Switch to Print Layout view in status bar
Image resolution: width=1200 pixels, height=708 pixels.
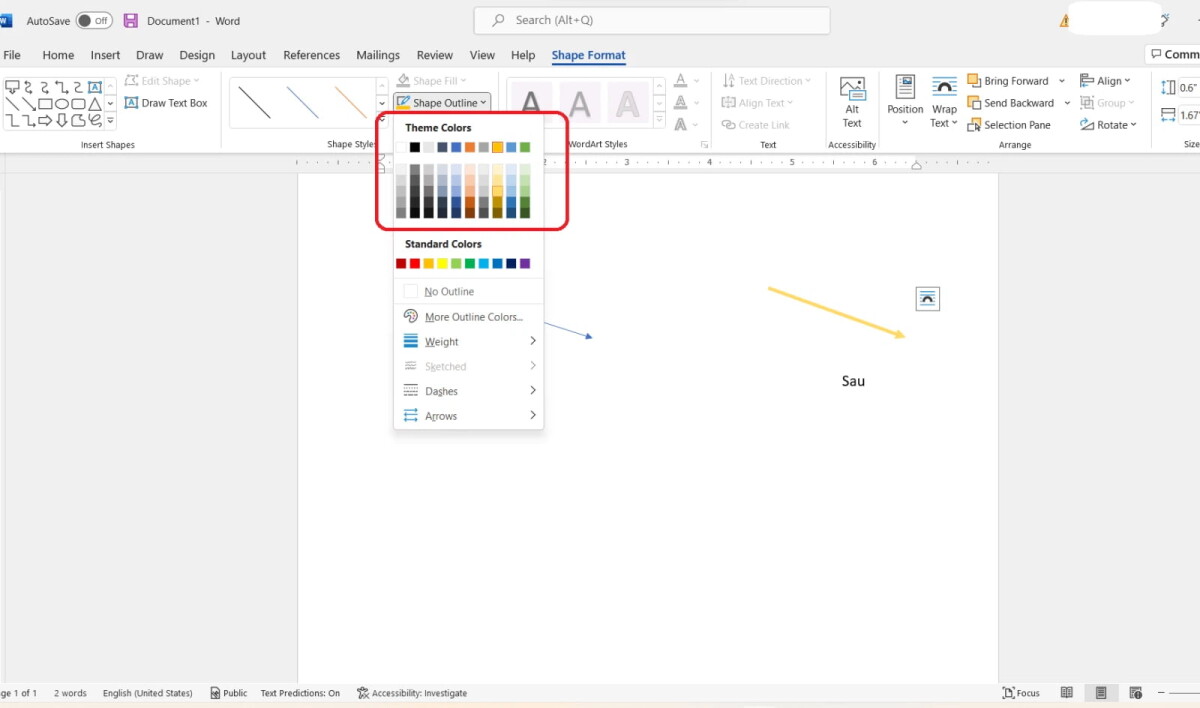[x=1101, y=693]
